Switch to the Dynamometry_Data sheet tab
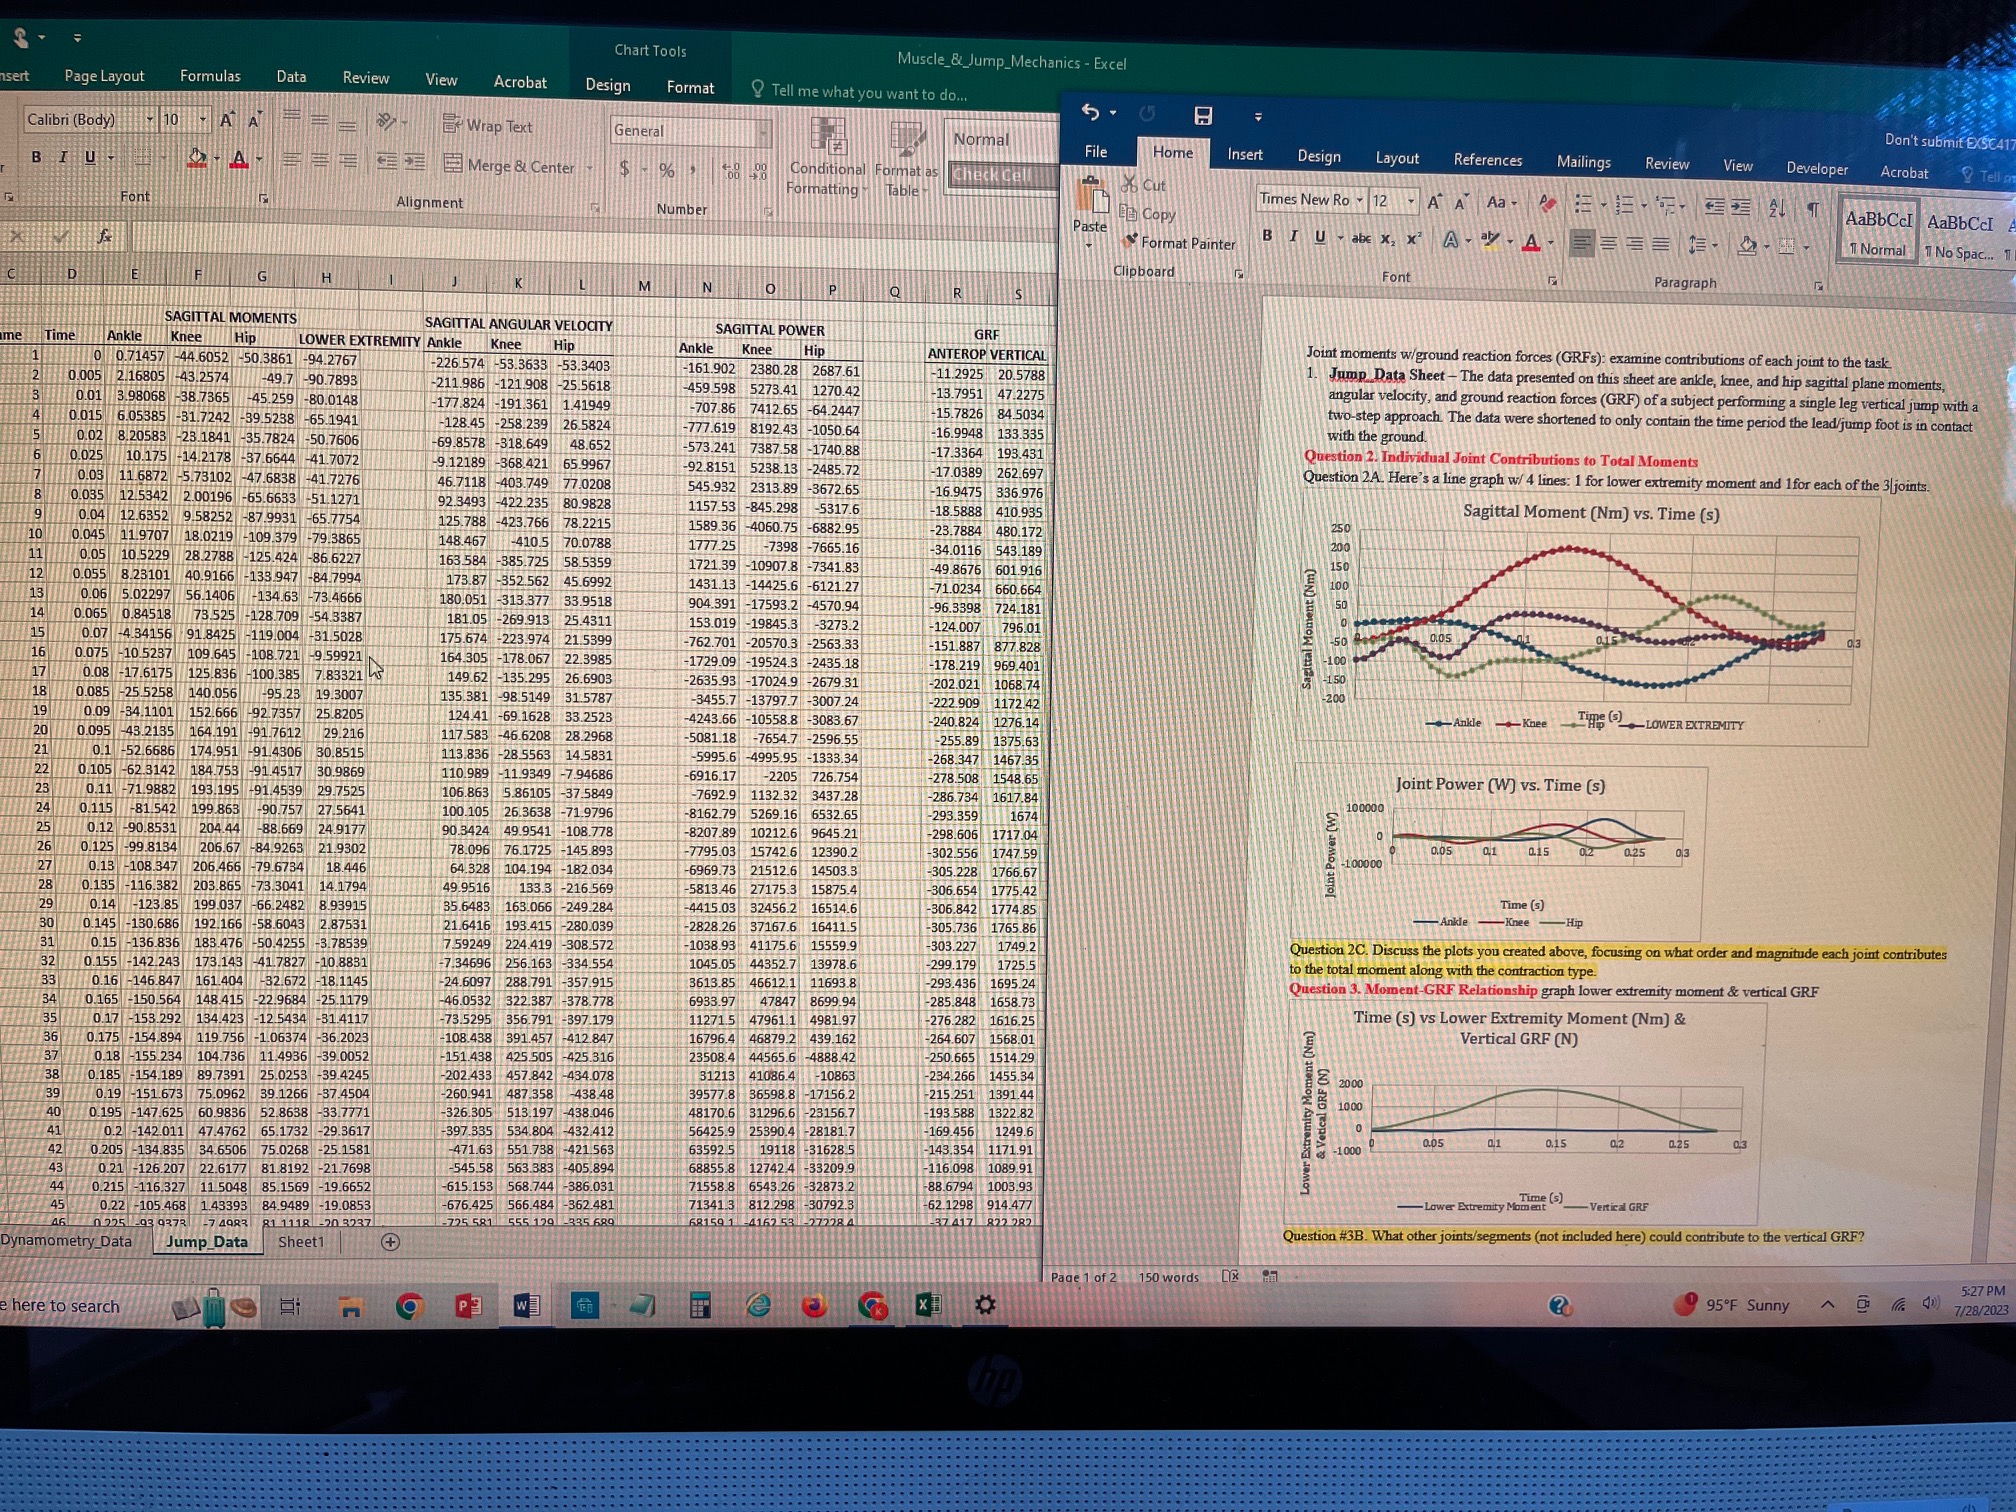This screenshot has height=1512, width=2016. point(66,1241)
